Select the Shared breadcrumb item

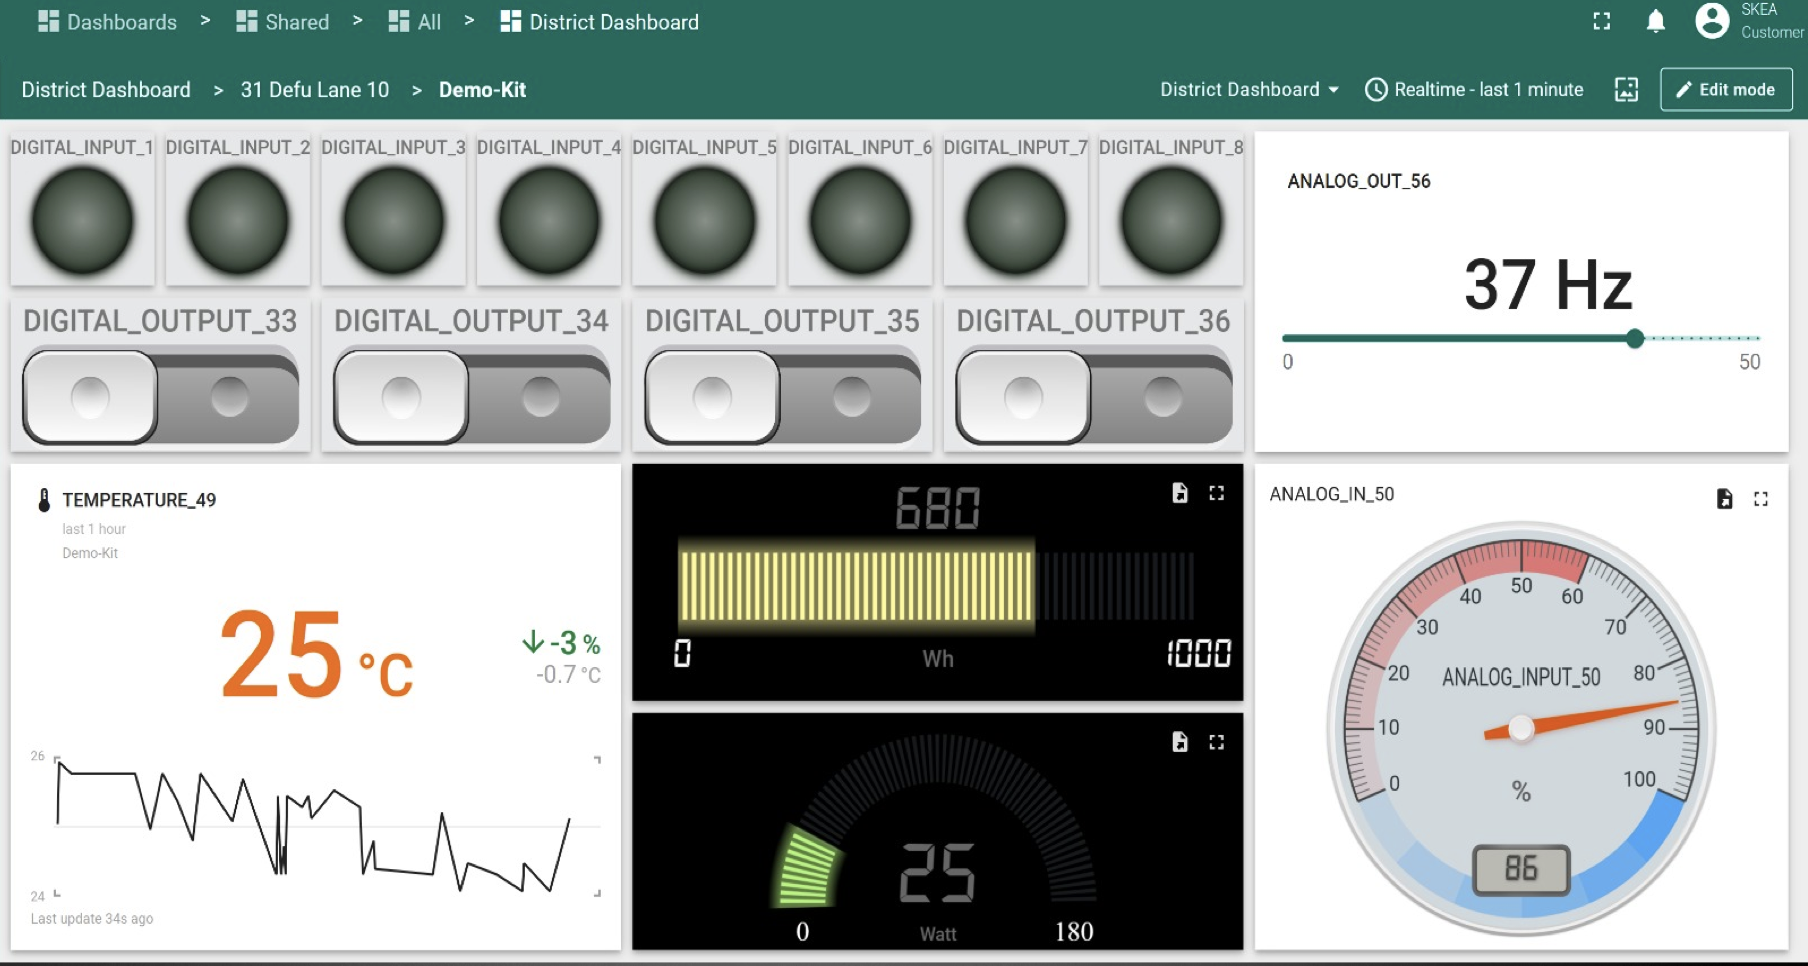[x=283, y=22]
